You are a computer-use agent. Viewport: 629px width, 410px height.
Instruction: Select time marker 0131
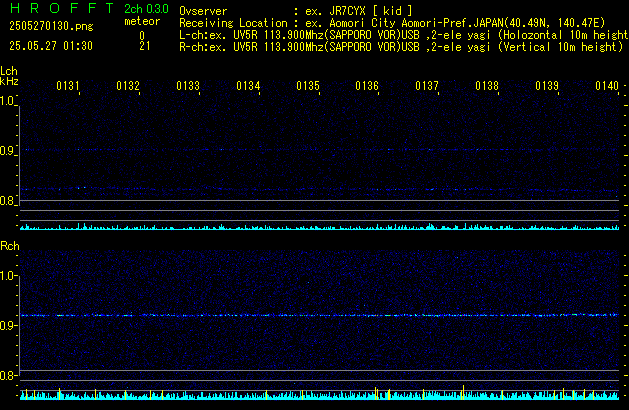click(x=68, y=86)
